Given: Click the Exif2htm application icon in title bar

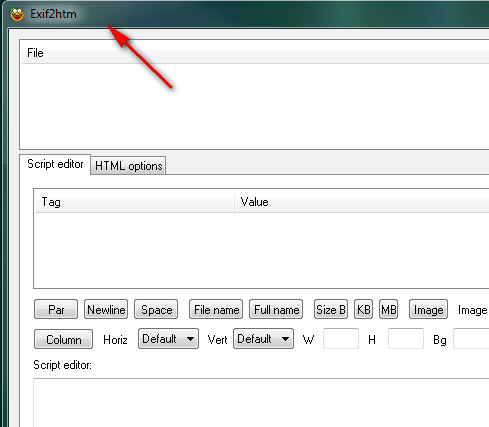Looking at the screenshot, I should pyautogui.click(x=17, y=14).
